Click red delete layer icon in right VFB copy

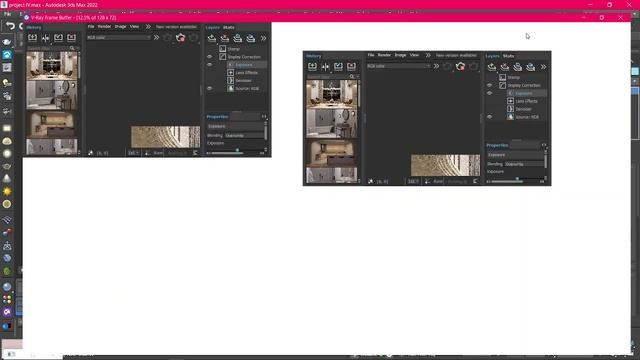505,67
